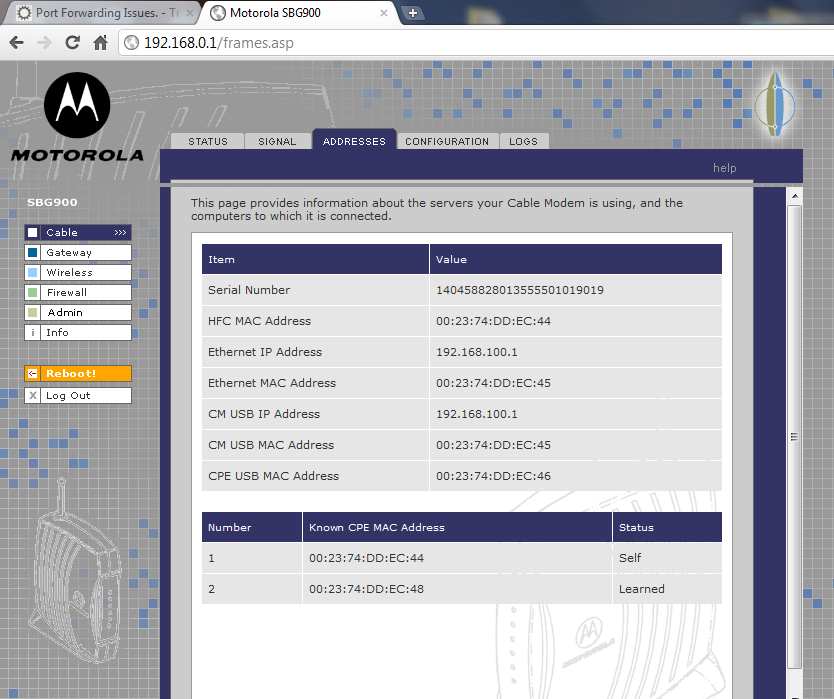The width and height of the screenshot is (834, 699).
Task: Click the light blue square icon beside Wireless
Action: point(32,272)
